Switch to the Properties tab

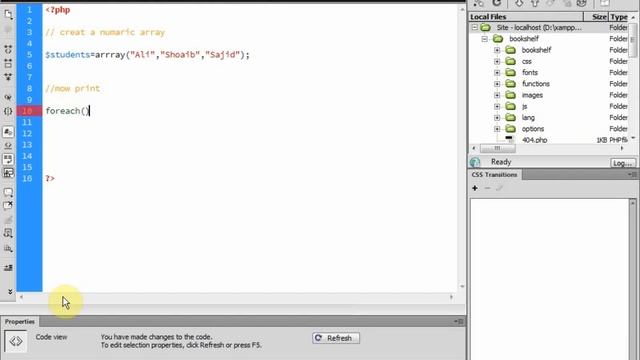tap(20, 322)
